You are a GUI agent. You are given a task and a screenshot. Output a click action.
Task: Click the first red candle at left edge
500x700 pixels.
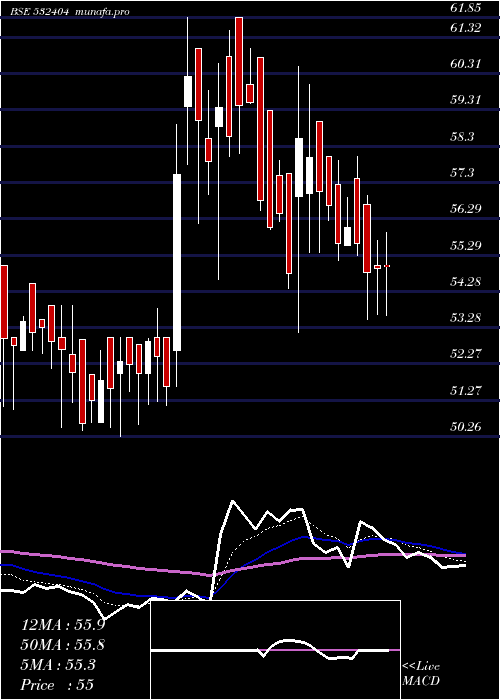point(4,302)
